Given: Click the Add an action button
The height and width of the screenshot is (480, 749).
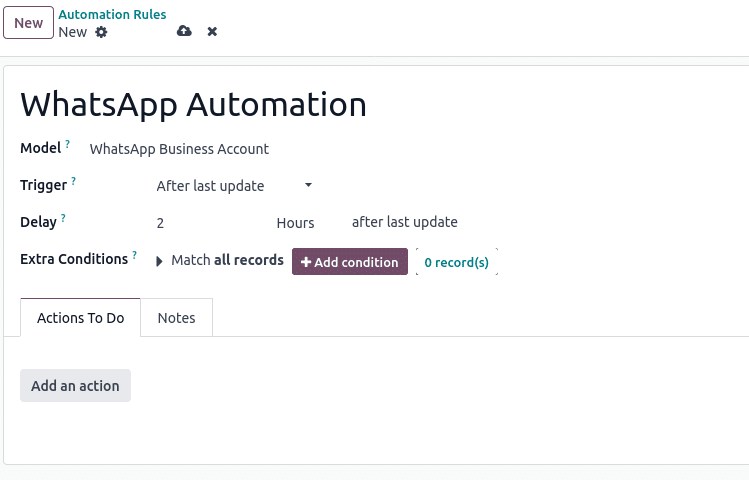Looking at the screenshot, I should [x=75, y=385].
